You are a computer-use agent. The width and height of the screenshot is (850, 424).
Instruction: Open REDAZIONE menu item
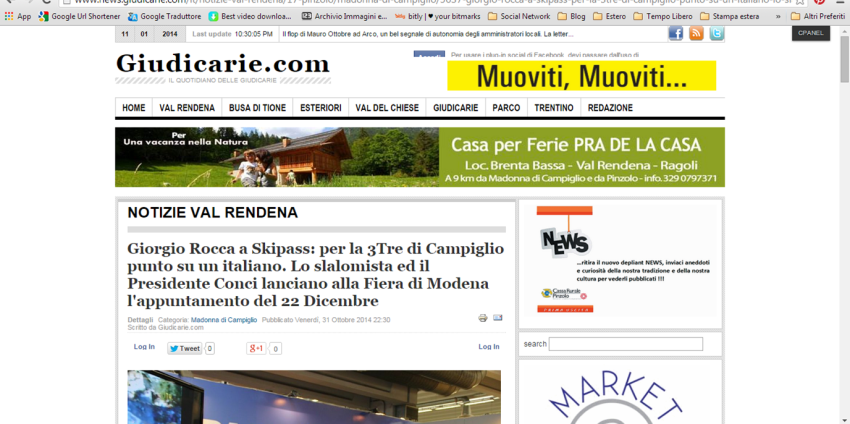click(x=610, y=108)
